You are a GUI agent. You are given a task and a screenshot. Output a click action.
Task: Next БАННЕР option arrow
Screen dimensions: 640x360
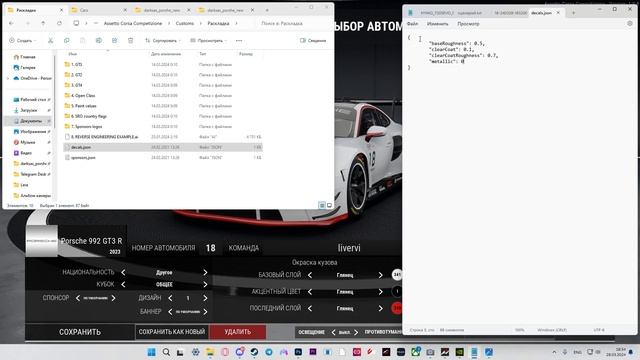click(x=205, y=311)
